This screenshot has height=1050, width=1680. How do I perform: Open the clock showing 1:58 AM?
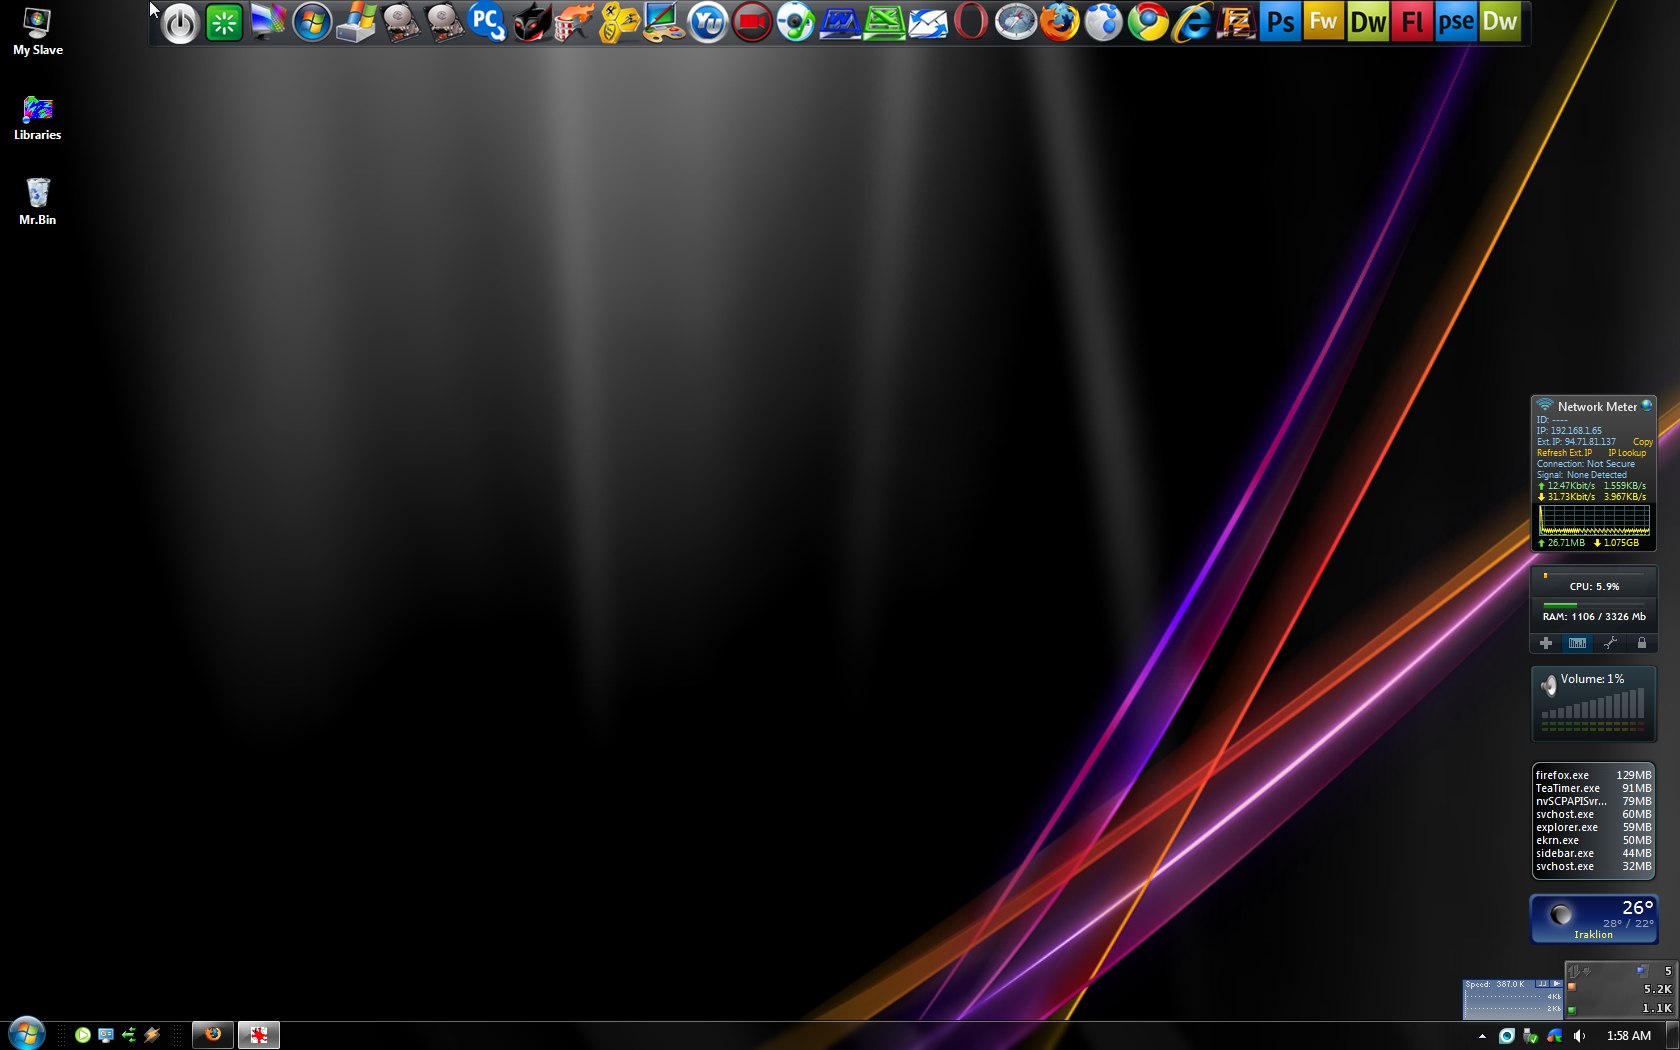(x=1628, y=1036)
